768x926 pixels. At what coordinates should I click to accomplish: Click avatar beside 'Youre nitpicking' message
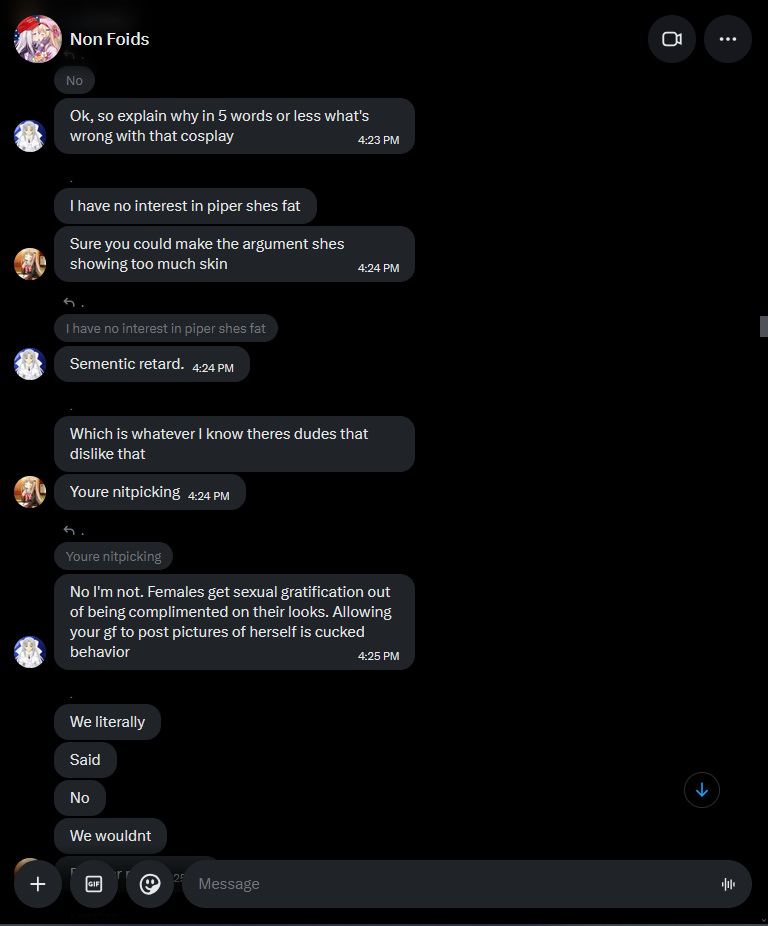(x=30, y=492)
